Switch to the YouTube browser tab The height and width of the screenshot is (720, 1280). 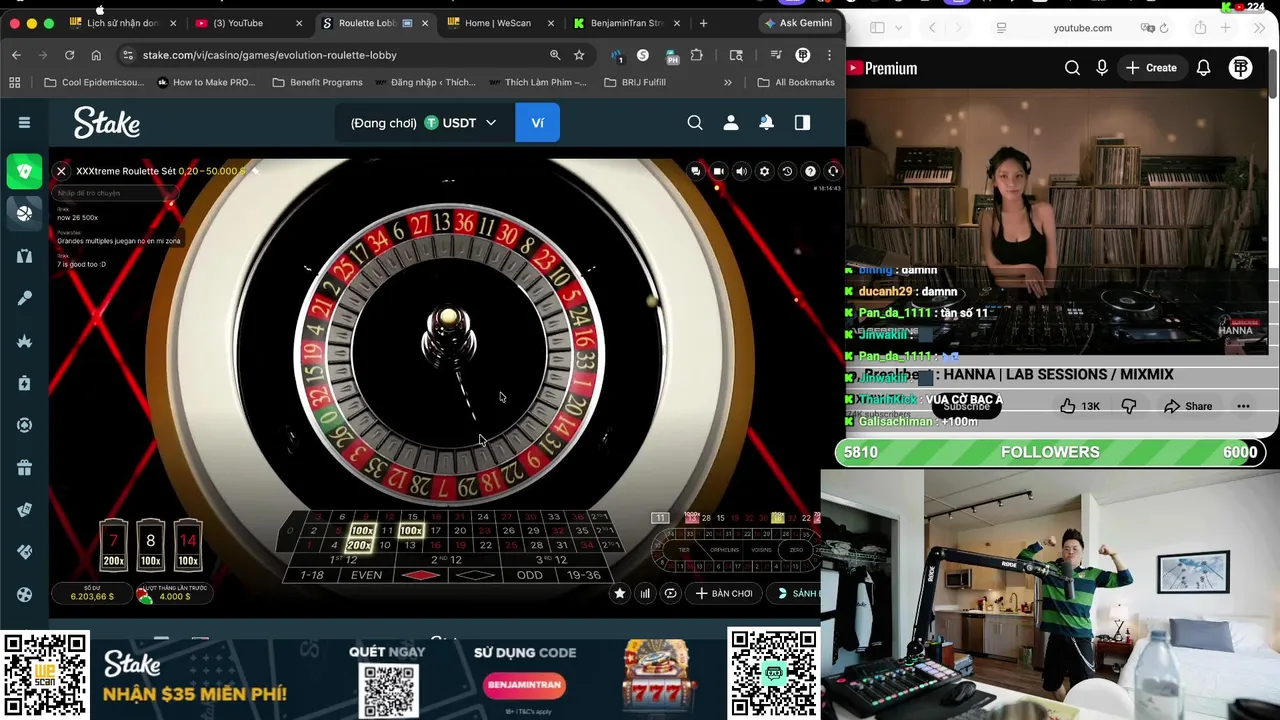click(x=247, y=23)
